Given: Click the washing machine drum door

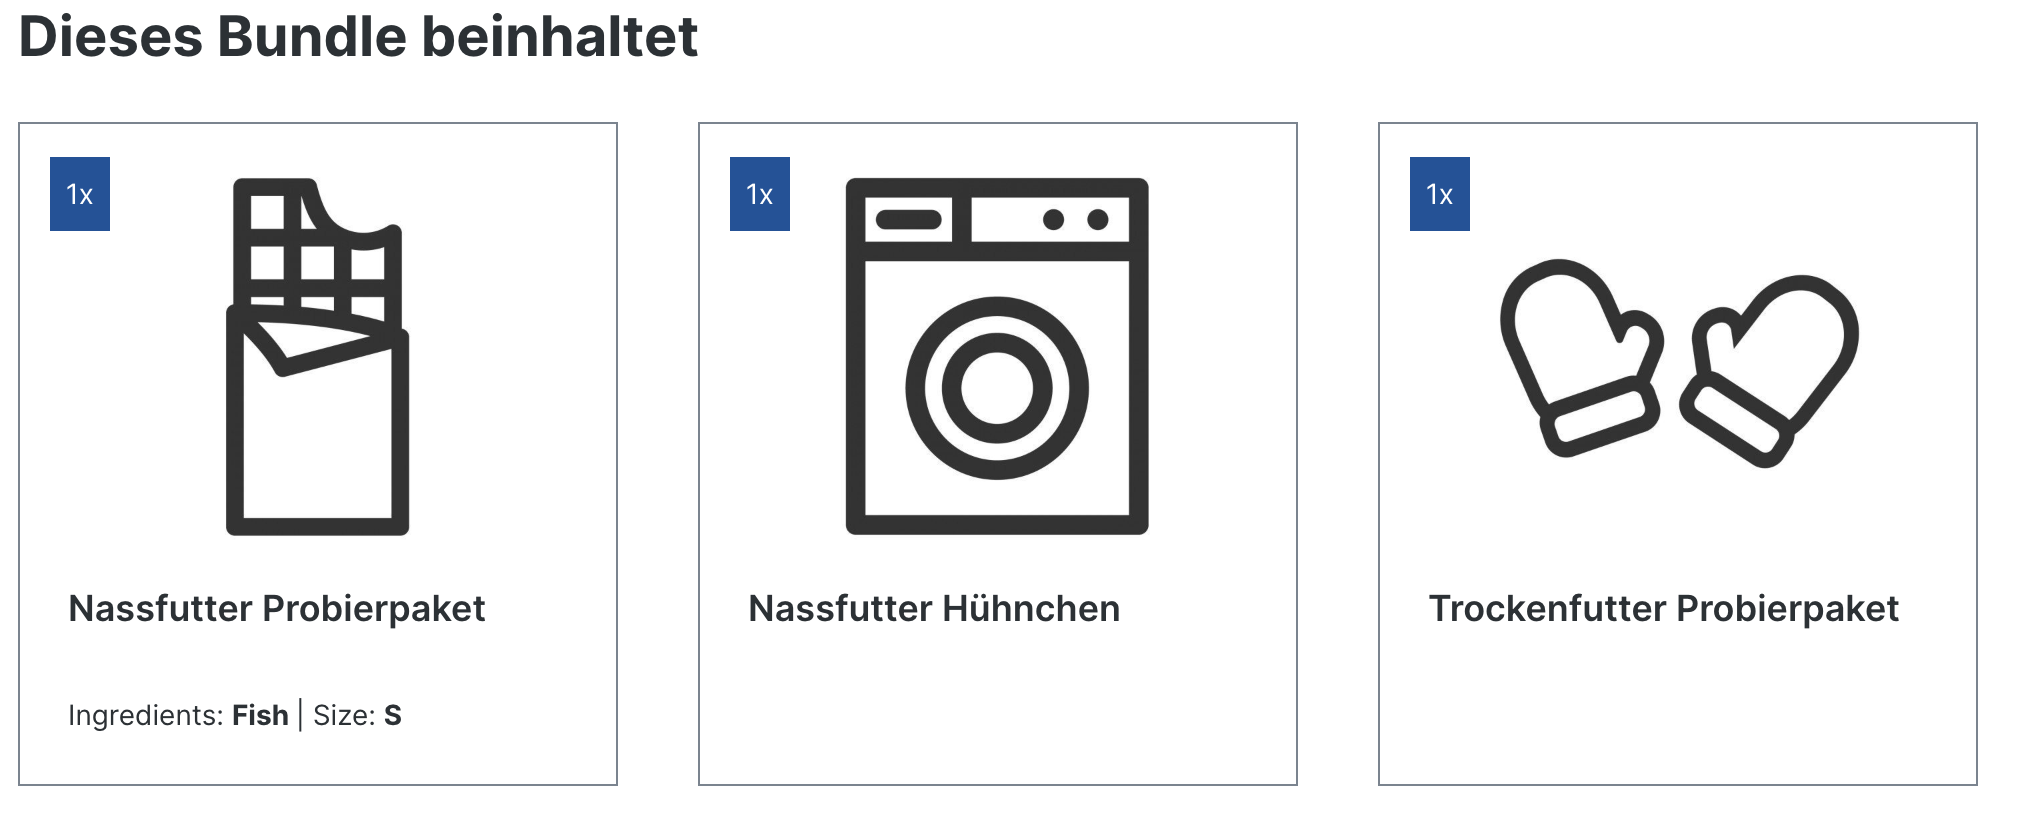Looking at the screenshot, I should (x=997, y=388).
